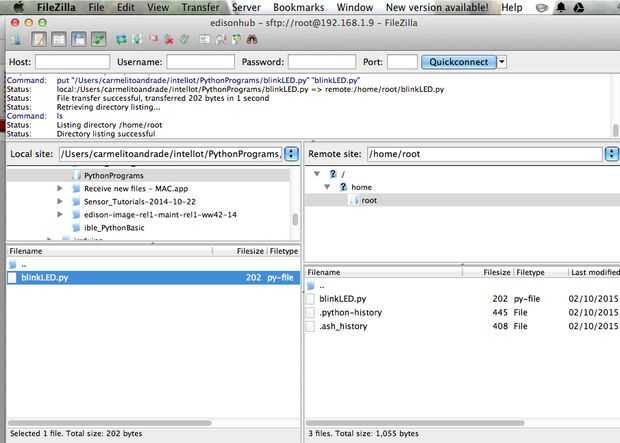The height and width of the screenshot is (443, 620).
Task: Toggle the message log display
Action: (39, 40)
